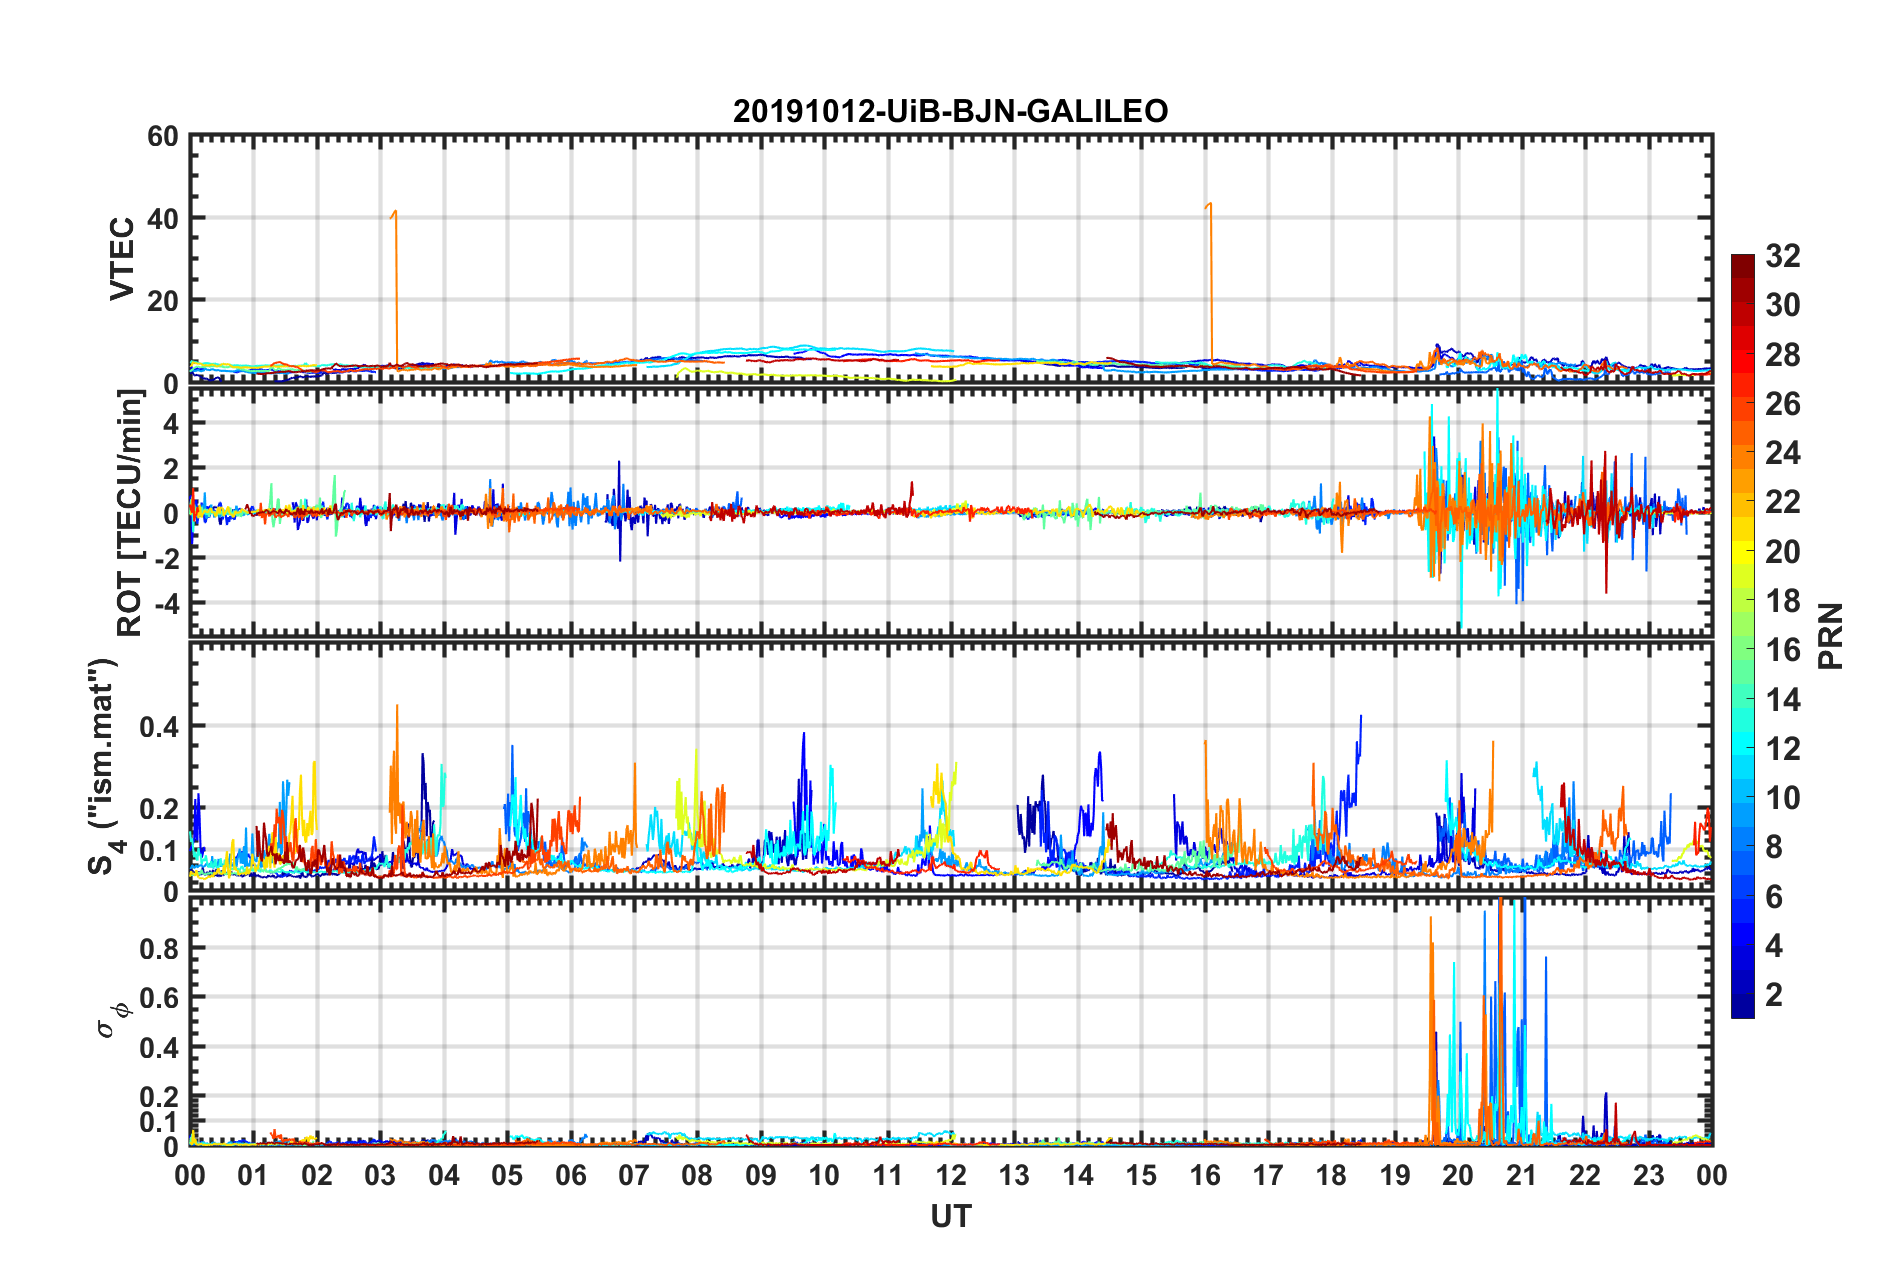Select the "26" label on the PRN colorbar

click(x=1783, y=404)
